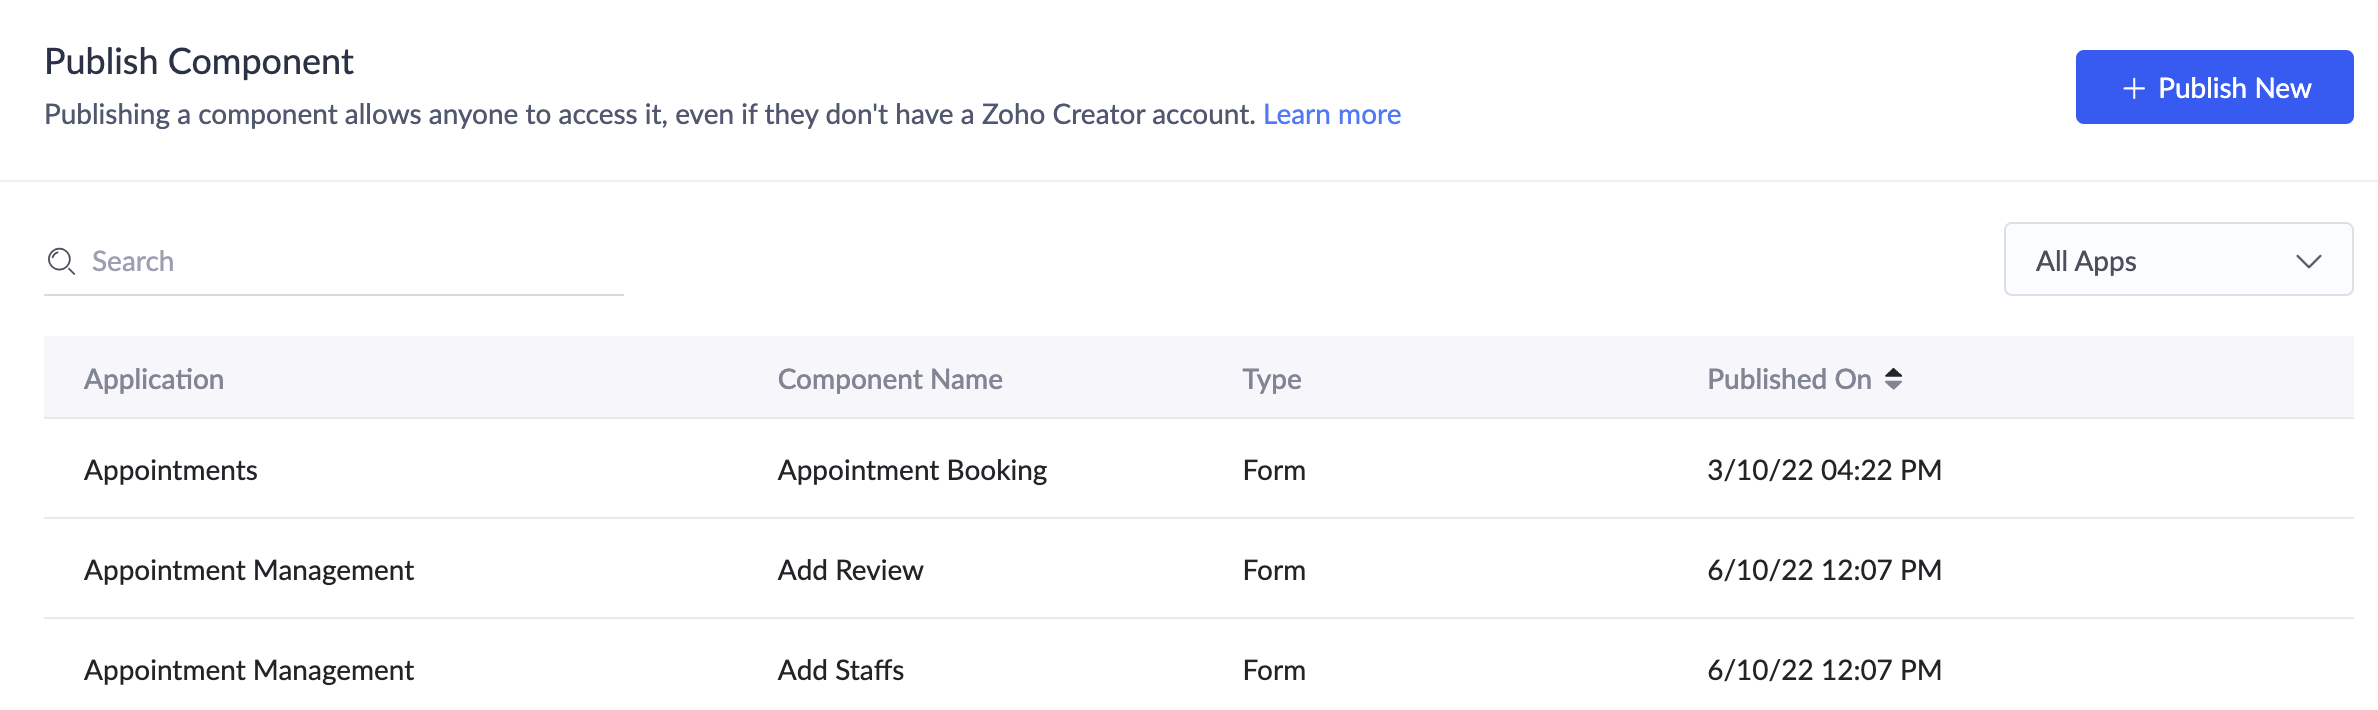Sort by the Published On column header

pyautogui.click(x=1788, y=379)
